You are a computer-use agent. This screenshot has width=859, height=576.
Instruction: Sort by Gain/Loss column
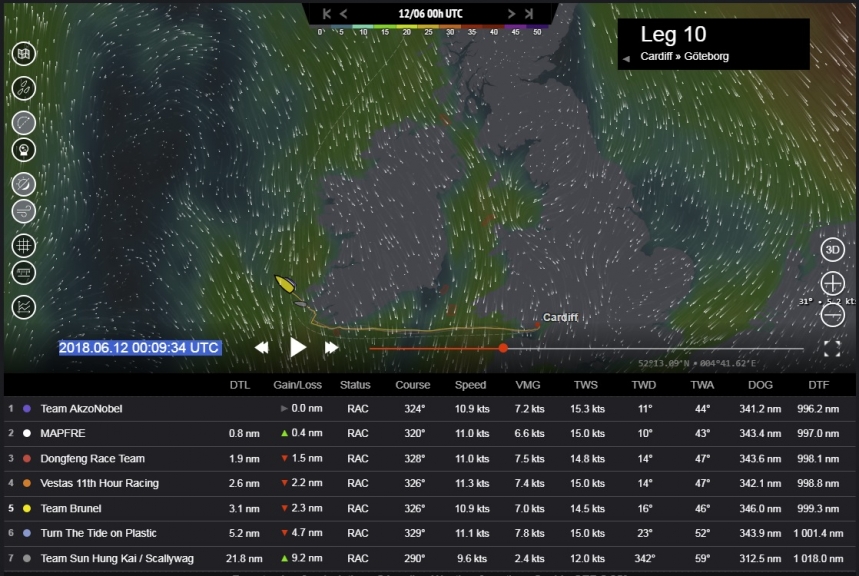click(x=297, y=385)
